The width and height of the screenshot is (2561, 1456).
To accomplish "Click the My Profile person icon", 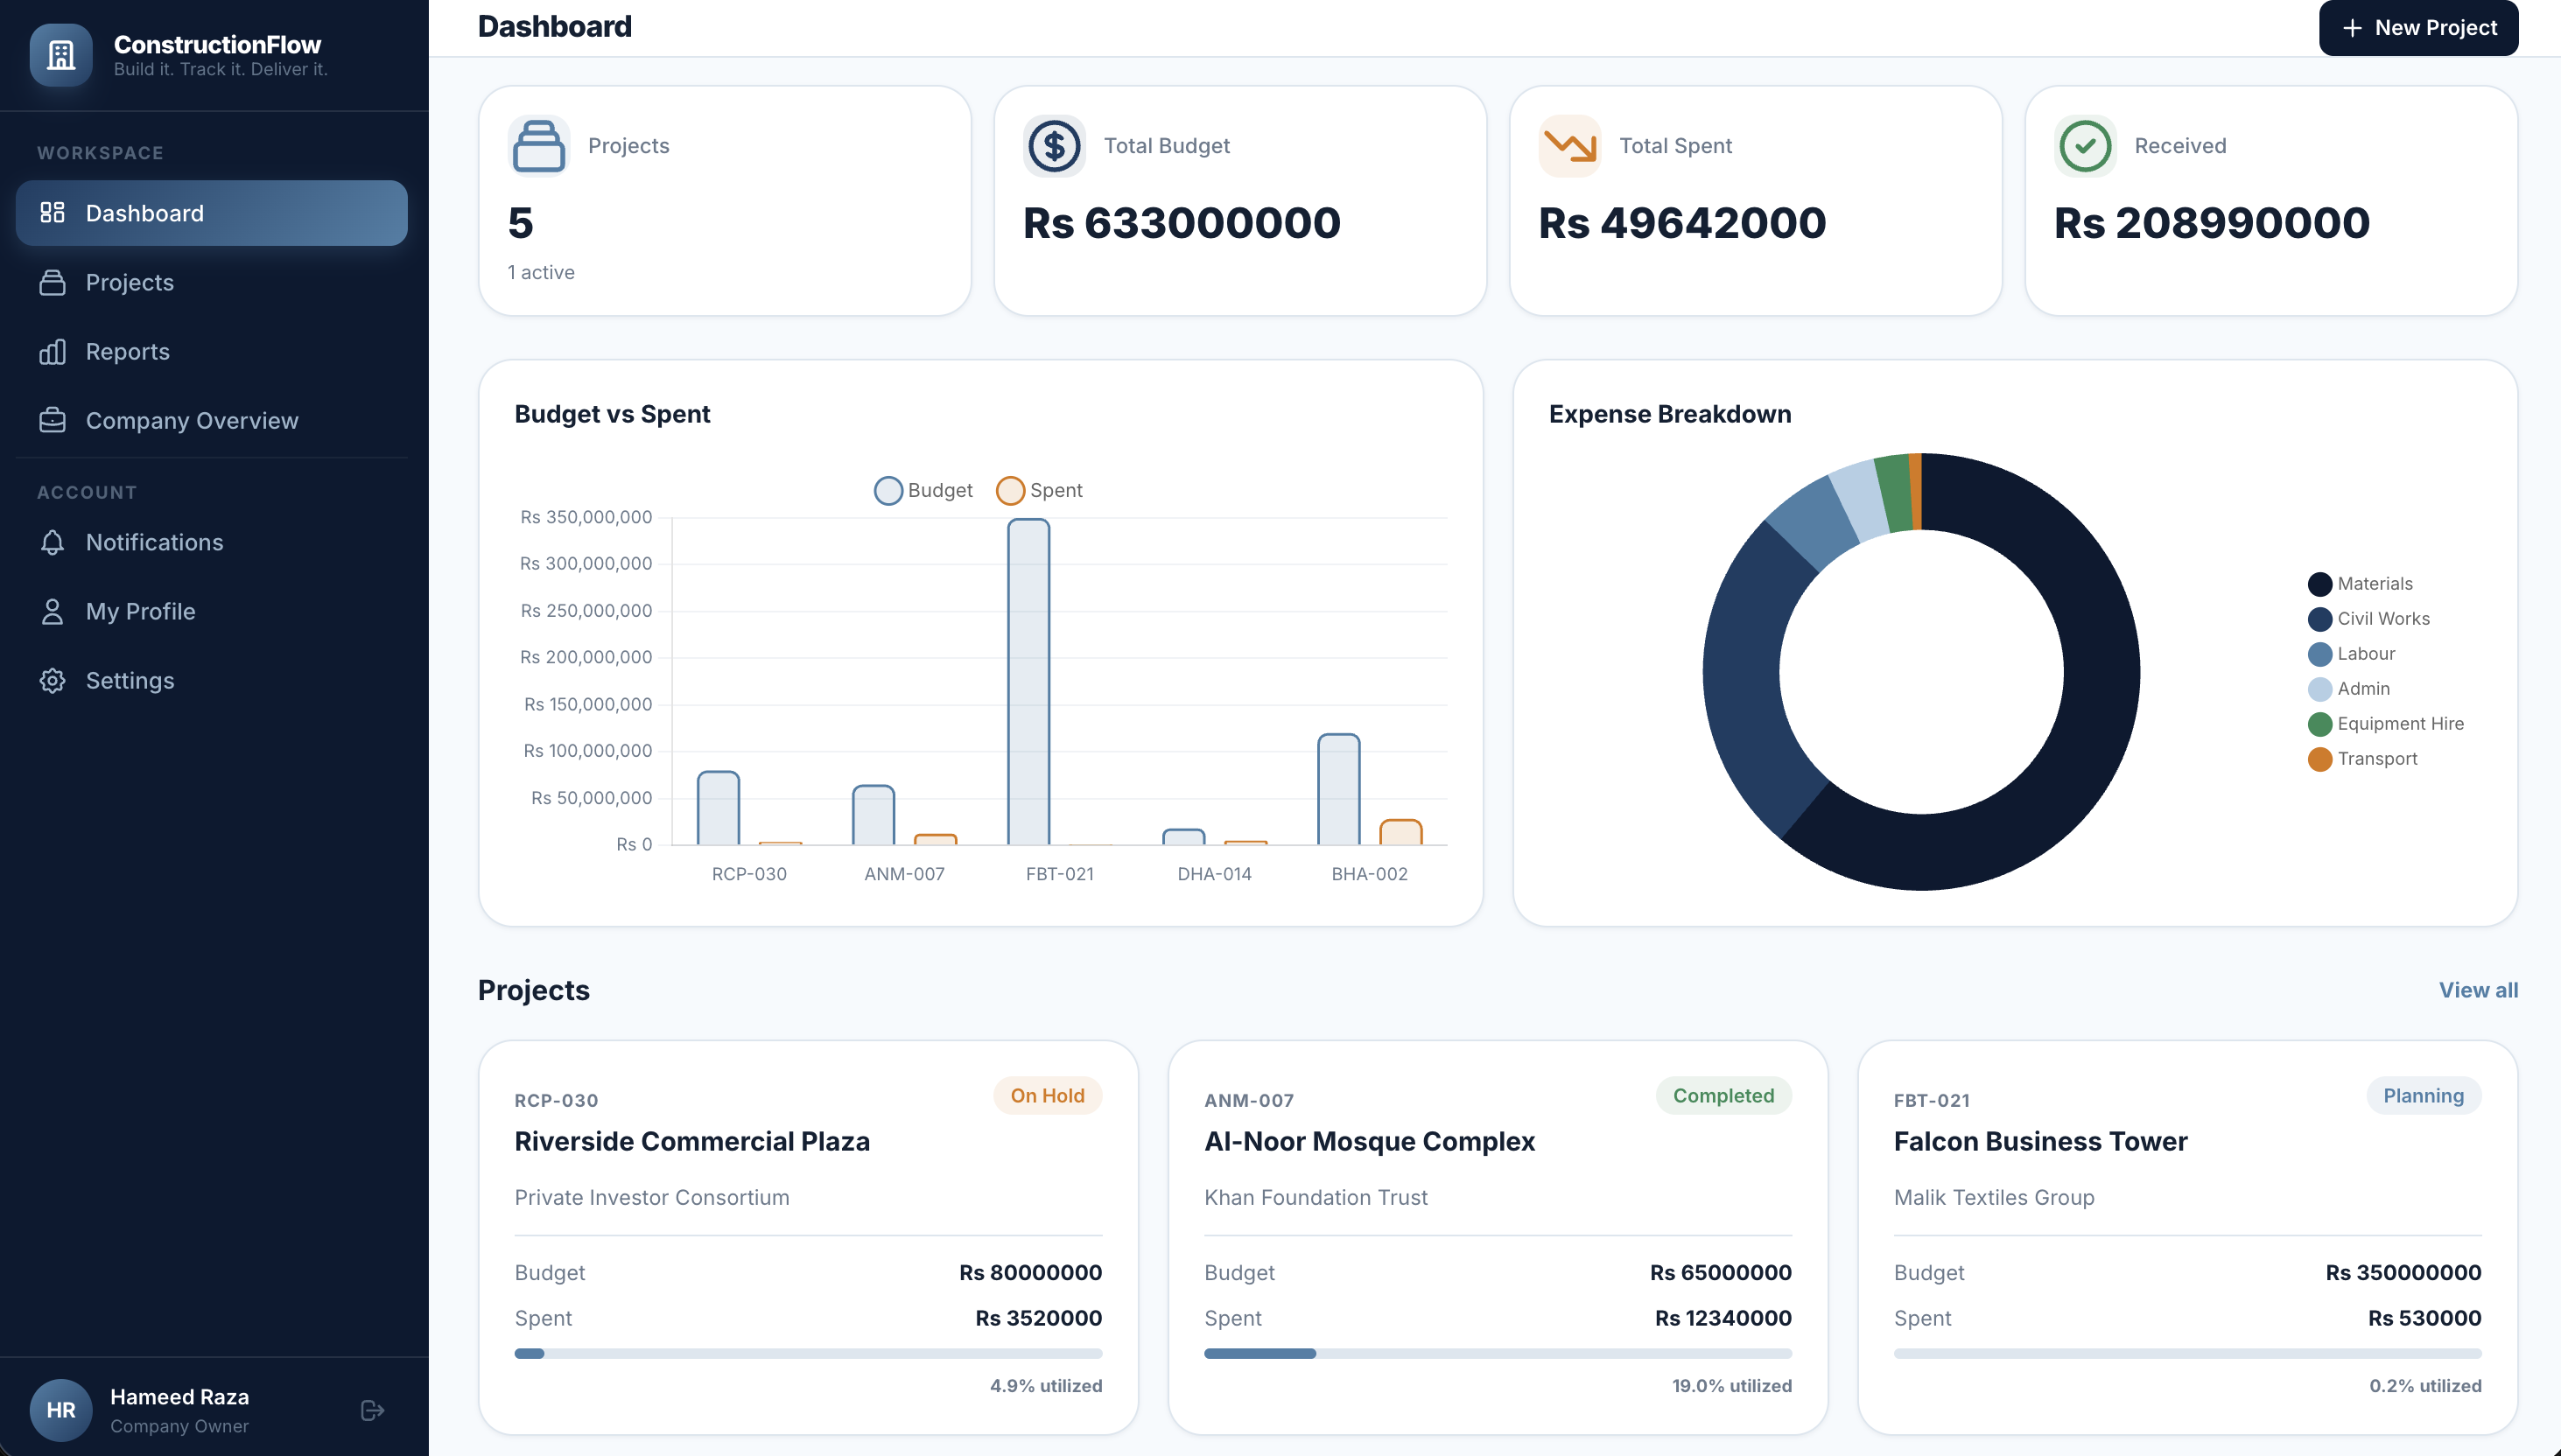I will tap(52, 611).
